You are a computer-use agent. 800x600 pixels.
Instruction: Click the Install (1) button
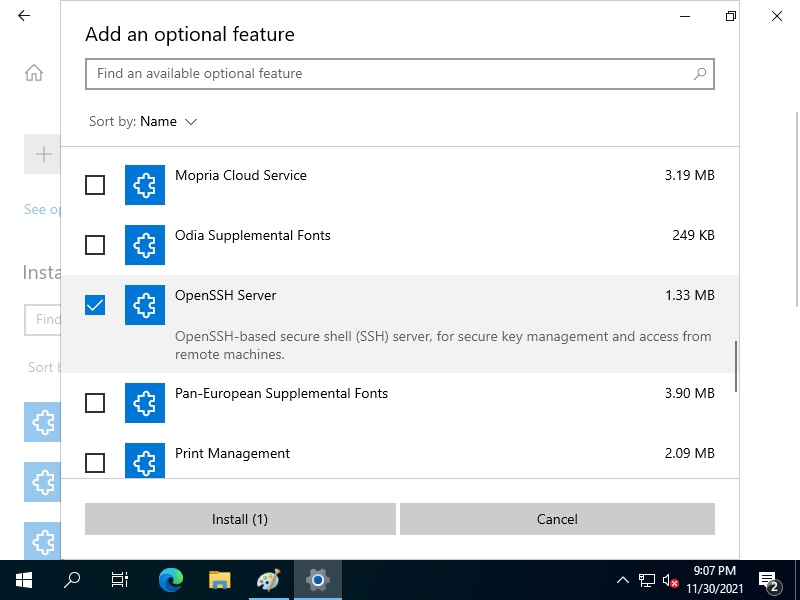pos(240,519)
